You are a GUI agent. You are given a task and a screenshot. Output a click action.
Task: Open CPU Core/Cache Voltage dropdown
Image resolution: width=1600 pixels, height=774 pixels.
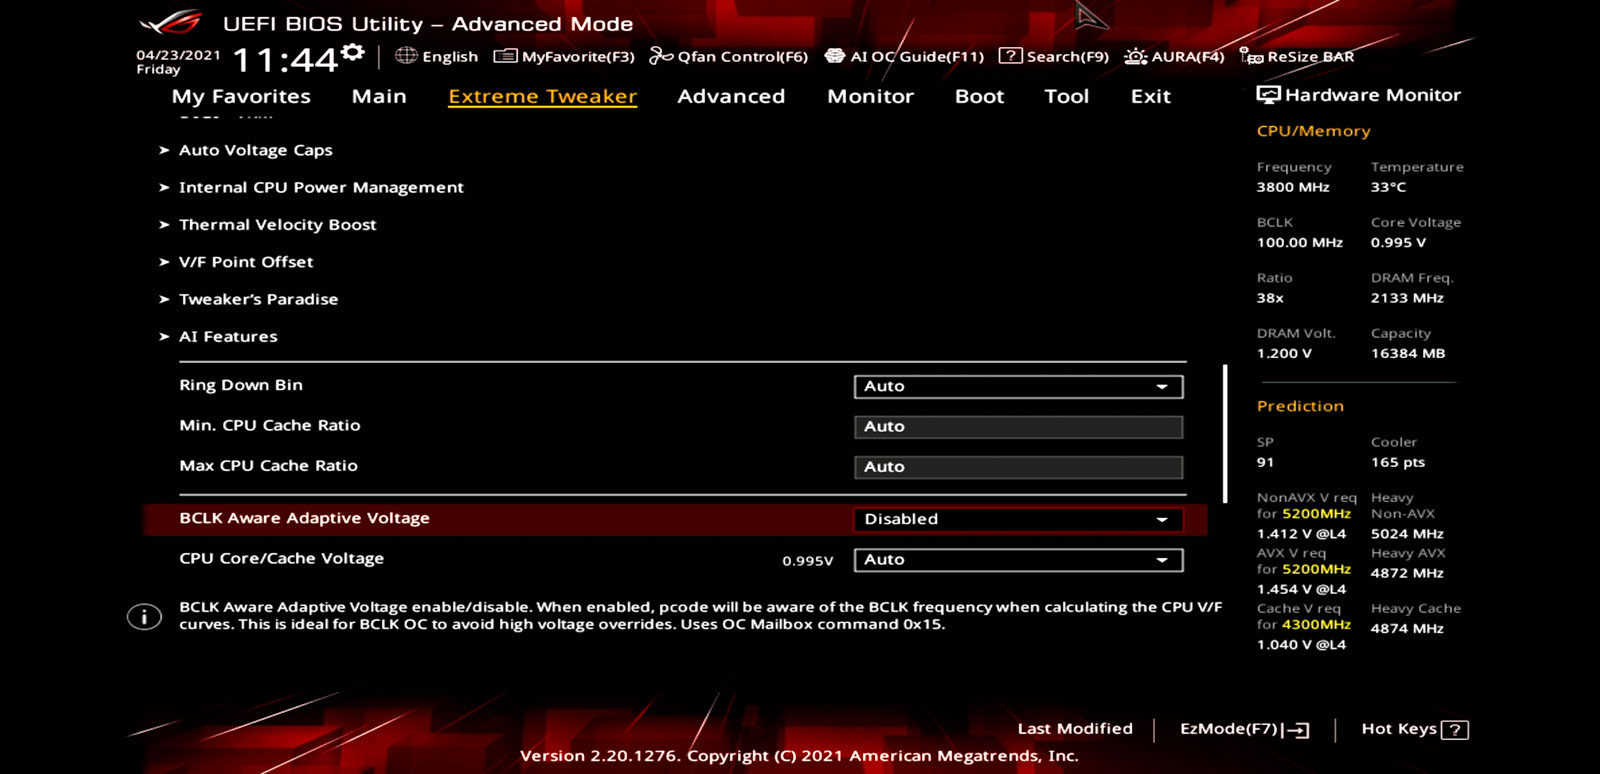1018,560
